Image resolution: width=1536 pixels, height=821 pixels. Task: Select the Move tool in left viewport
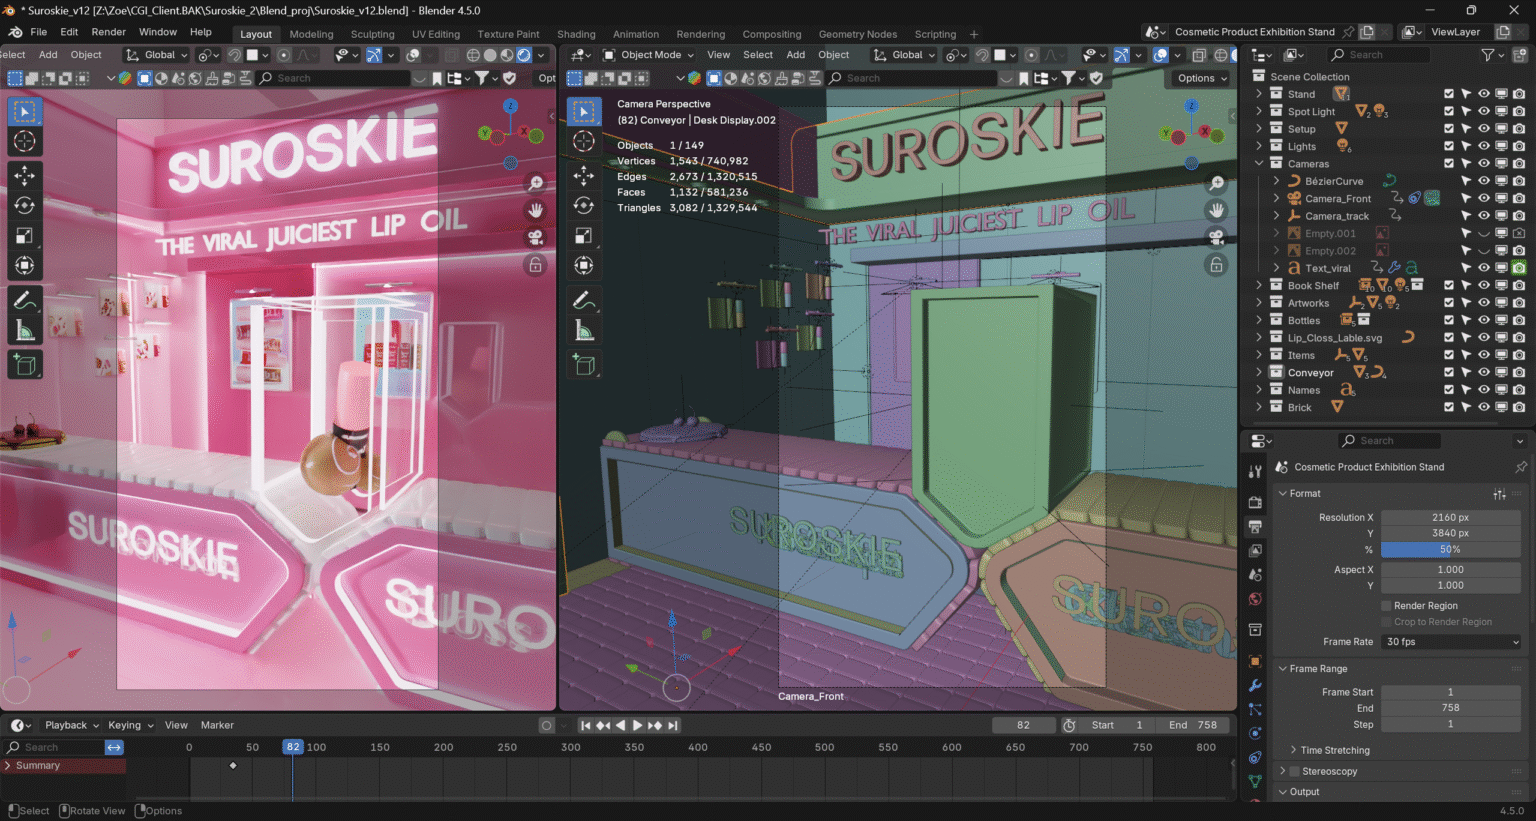click(x=24, y=175)
